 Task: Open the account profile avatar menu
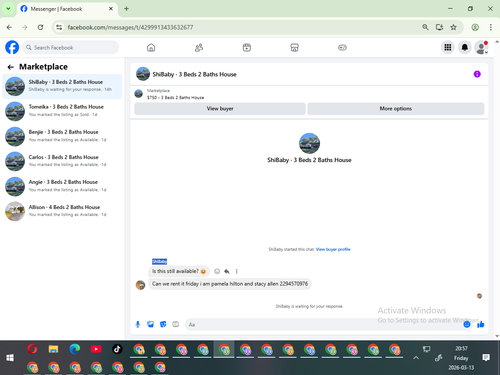coord(481,47)
